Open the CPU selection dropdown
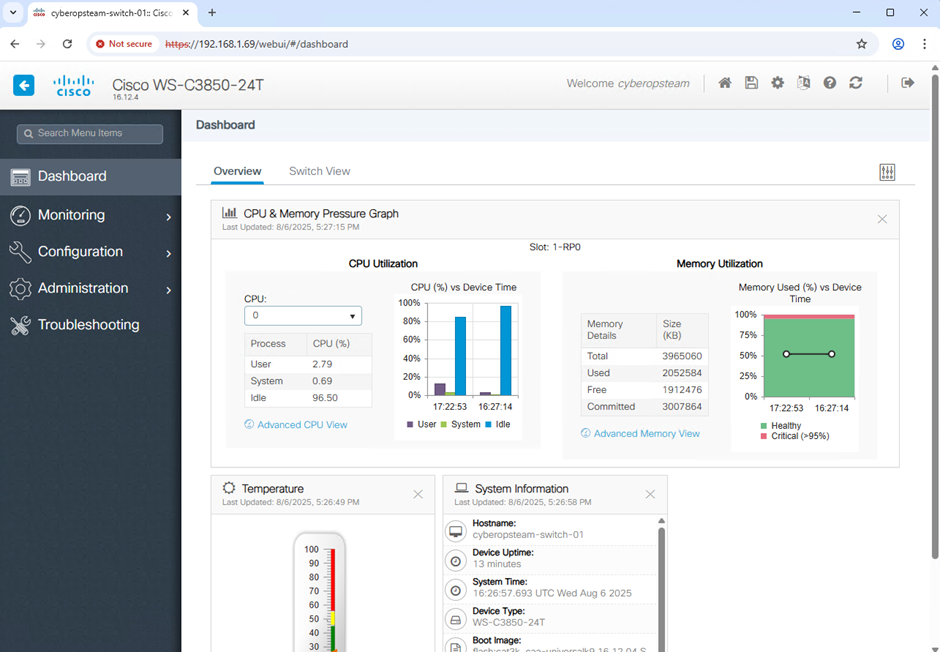Viewport: 940px width, 652px height. coord(303,316)
